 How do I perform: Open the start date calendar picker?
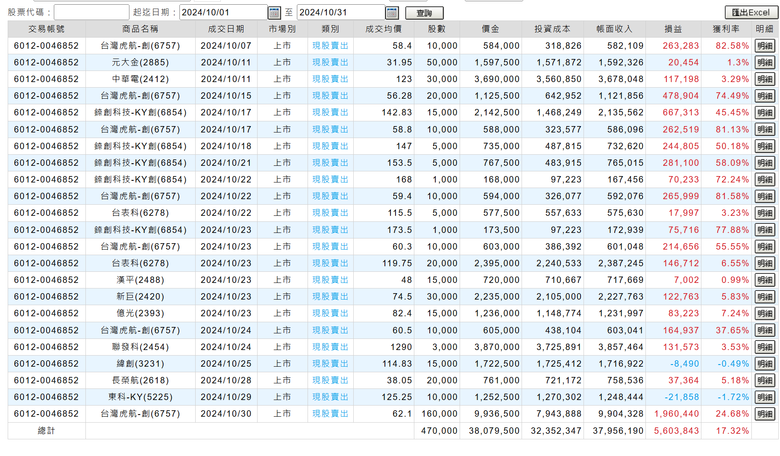tap(274, 12)
